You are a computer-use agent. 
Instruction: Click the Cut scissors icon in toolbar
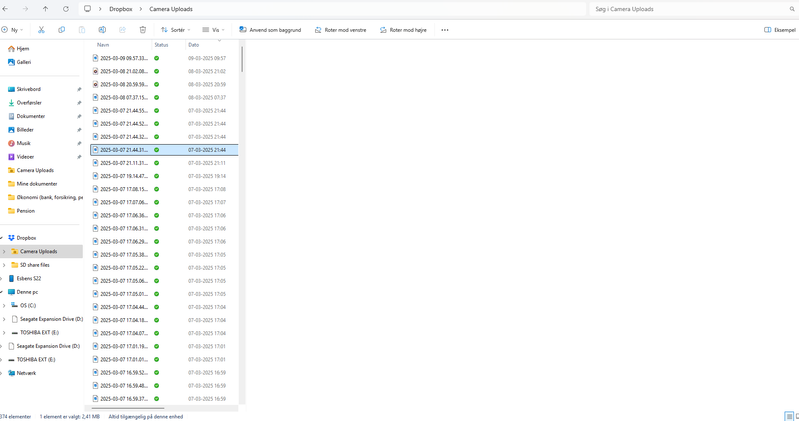click(41, 30)
